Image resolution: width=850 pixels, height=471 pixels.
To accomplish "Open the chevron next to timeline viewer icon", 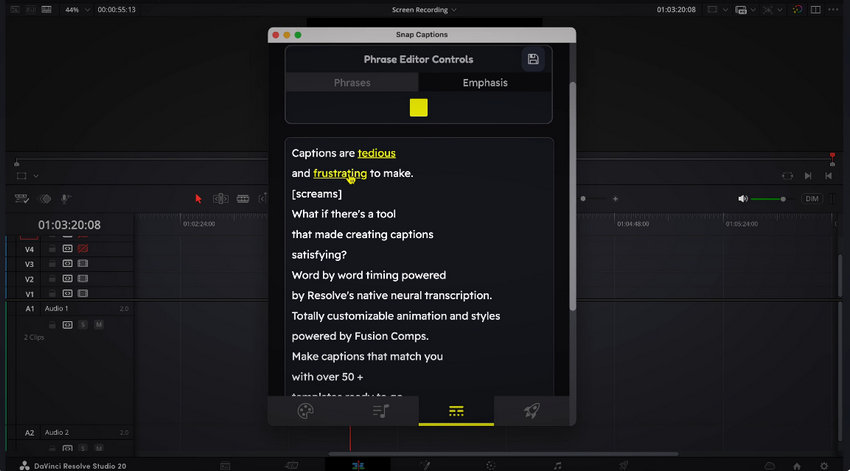I will tap(753, 10).
